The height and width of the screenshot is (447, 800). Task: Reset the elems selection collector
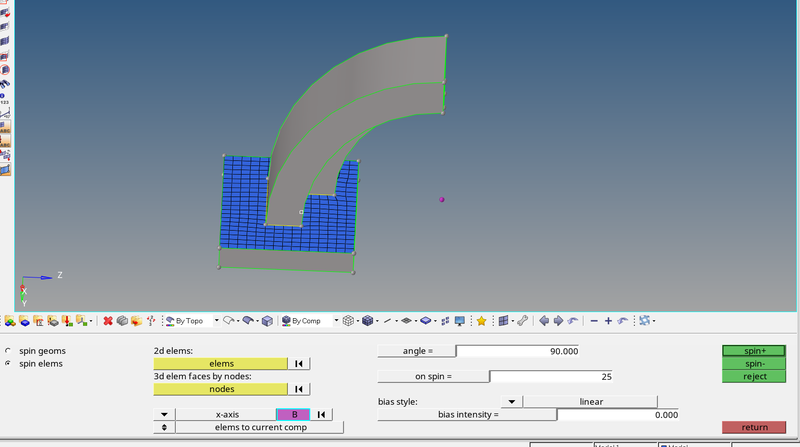pos(298,363)
